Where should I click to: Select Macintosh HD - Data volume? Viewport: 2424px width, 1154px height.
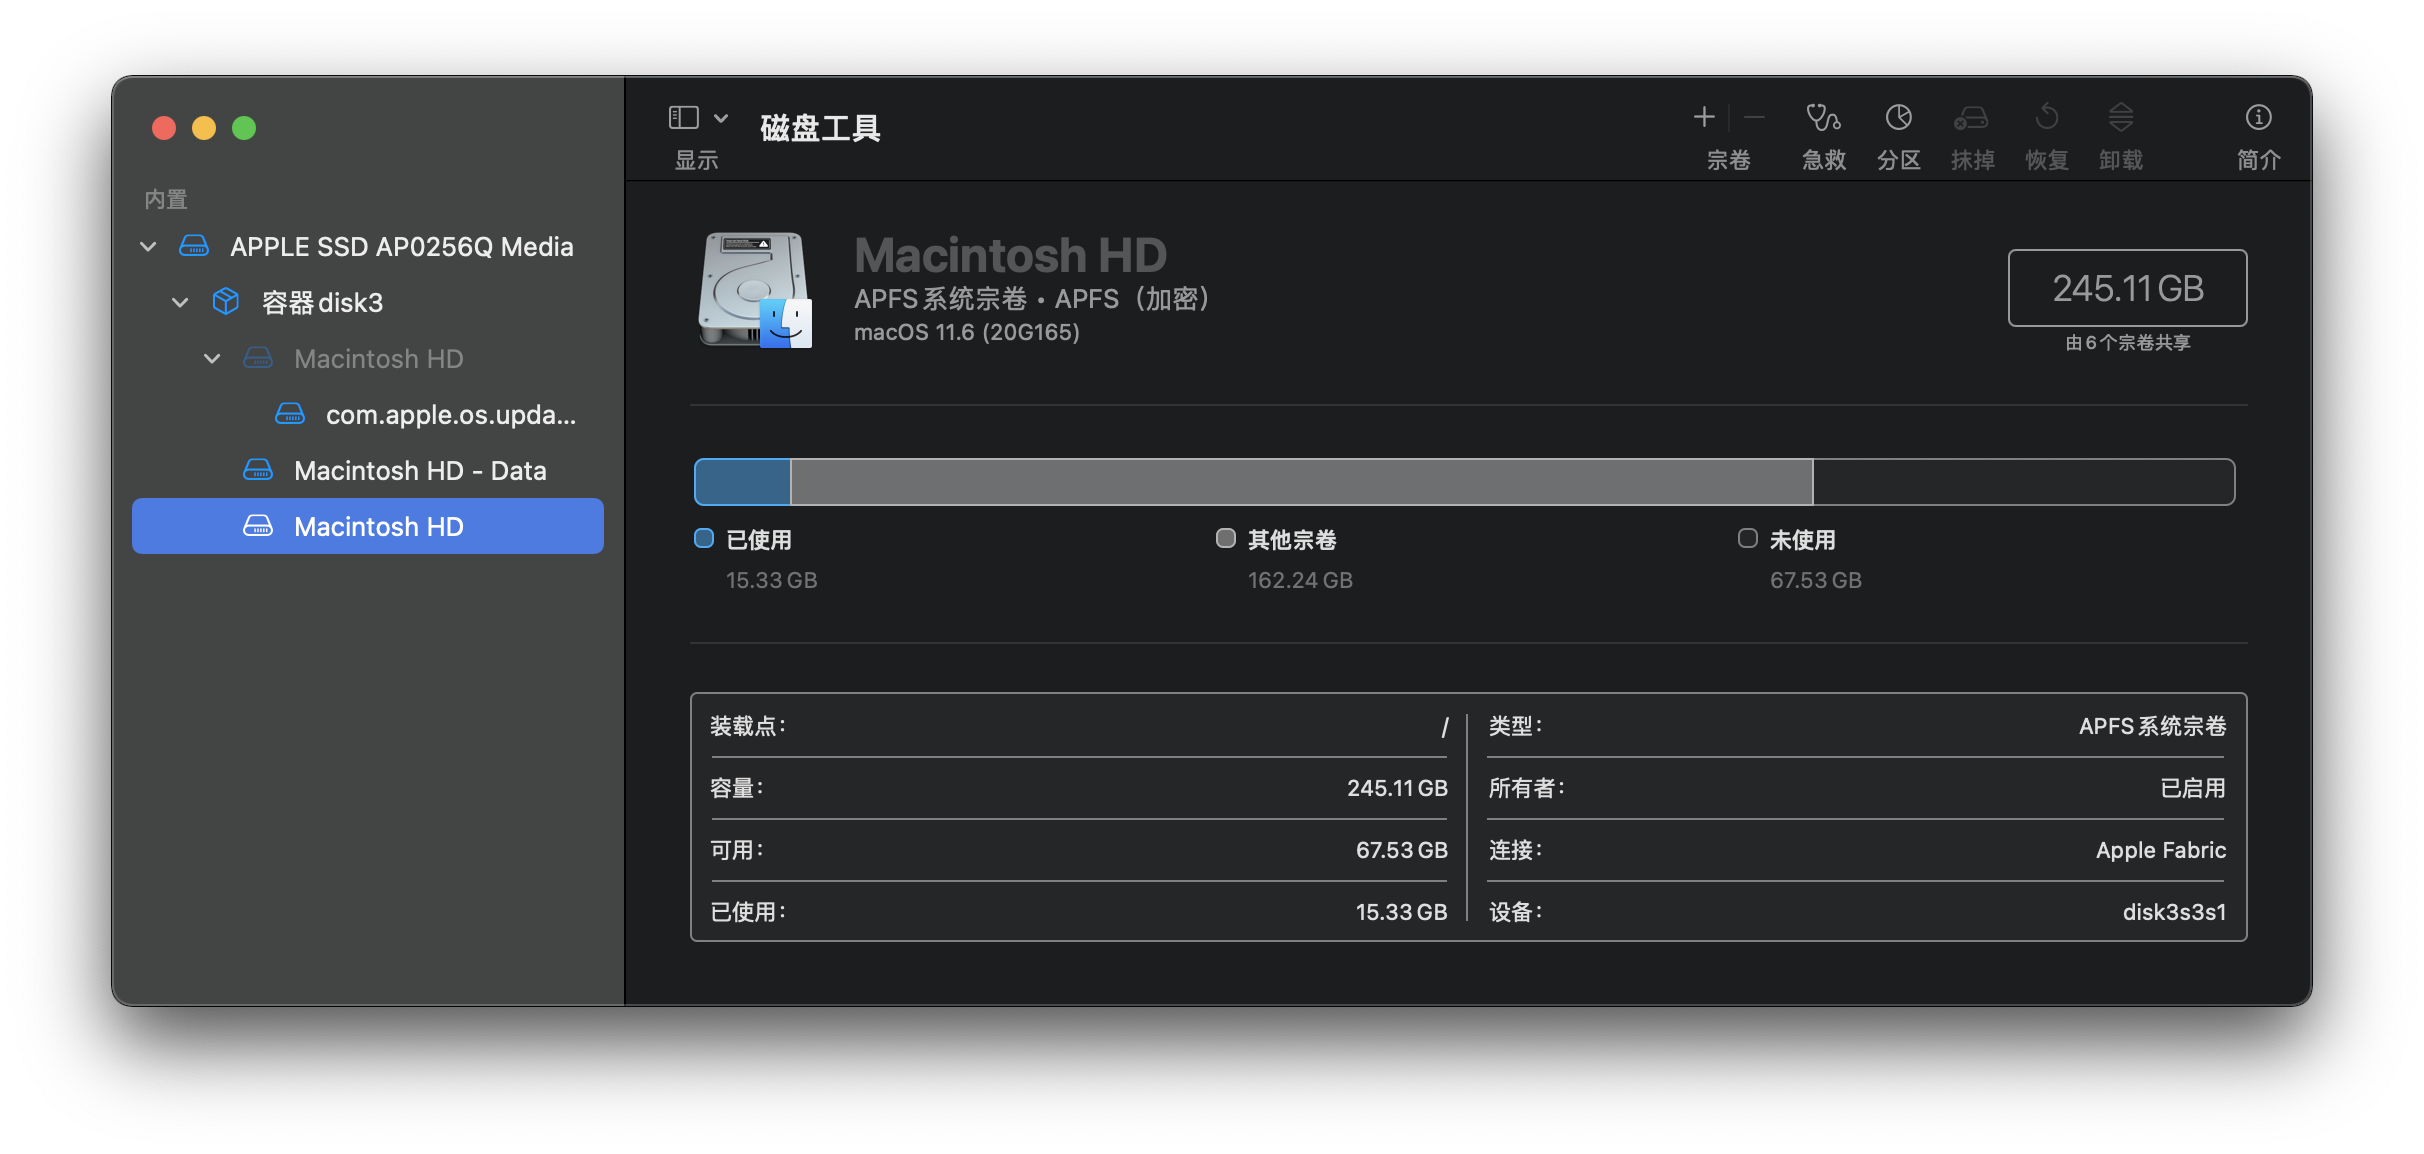420,470
